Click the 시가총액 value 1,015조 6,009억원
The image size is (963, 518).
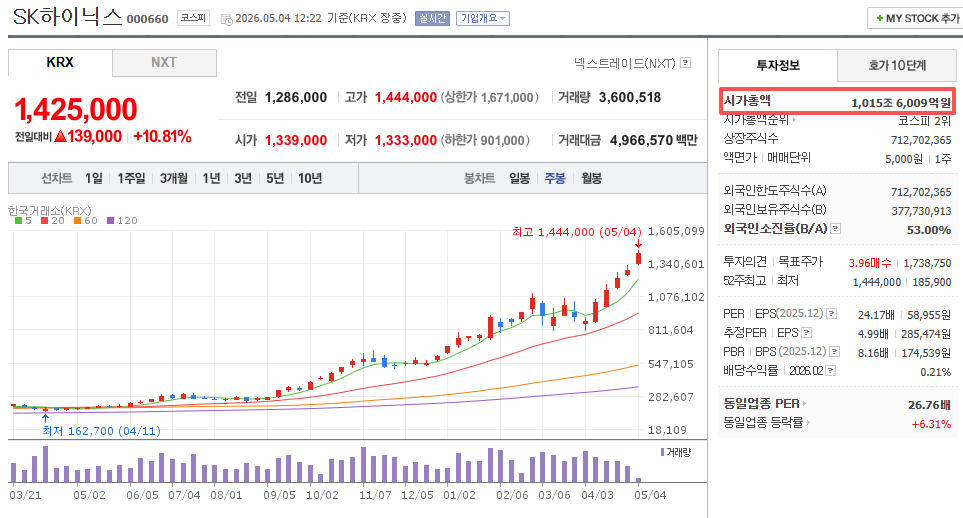901,103
